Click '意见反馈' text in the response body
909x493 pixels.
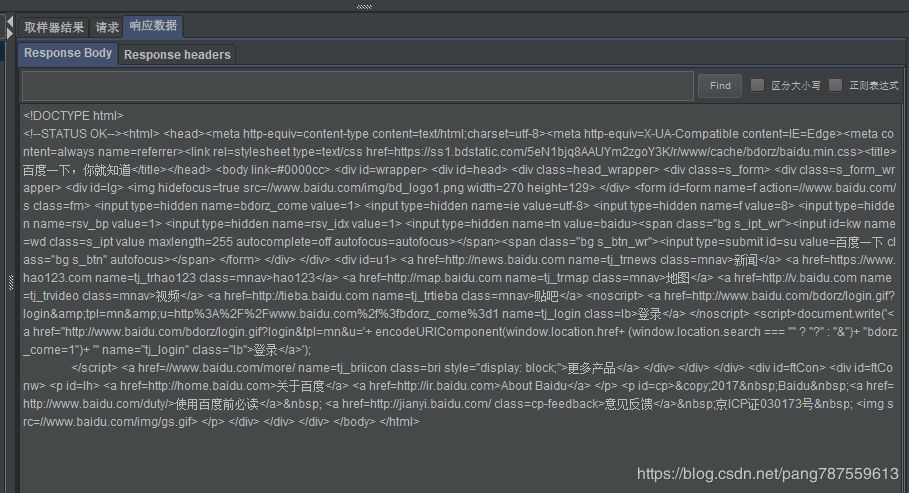pos(629,404)
